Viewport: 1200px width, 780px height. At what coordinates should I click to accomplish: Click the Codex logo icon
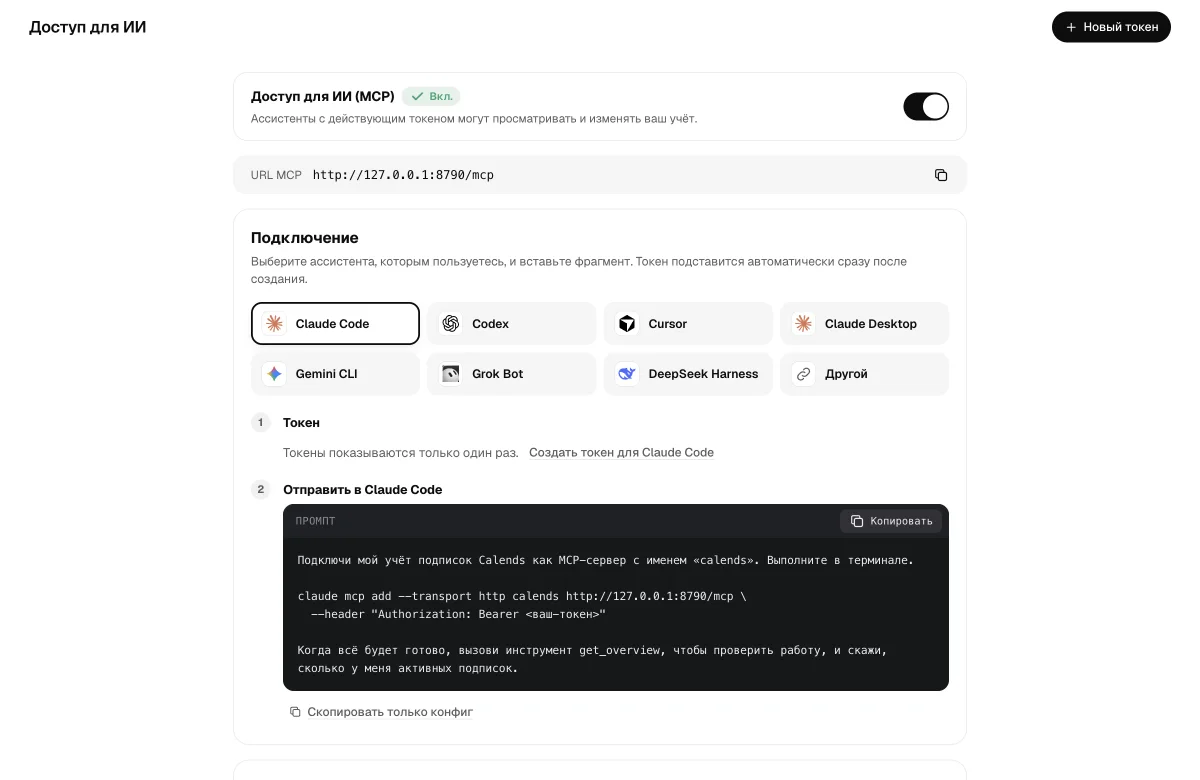pos(451,324)
